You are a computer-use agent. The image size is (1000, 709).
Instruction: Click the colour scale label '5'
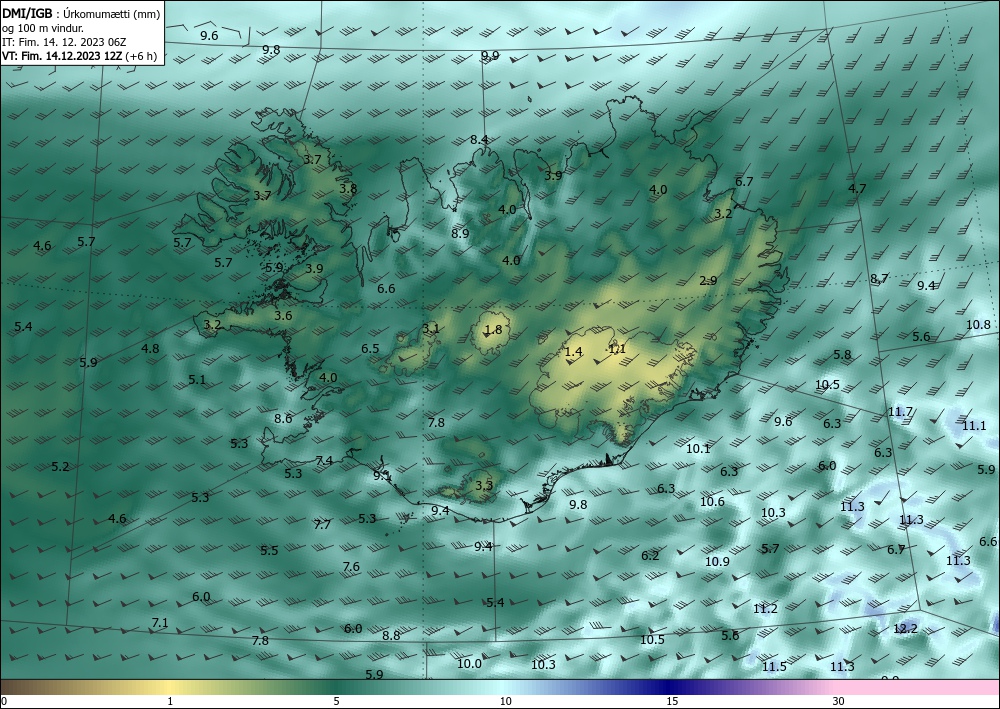click(x=336, y=701)
